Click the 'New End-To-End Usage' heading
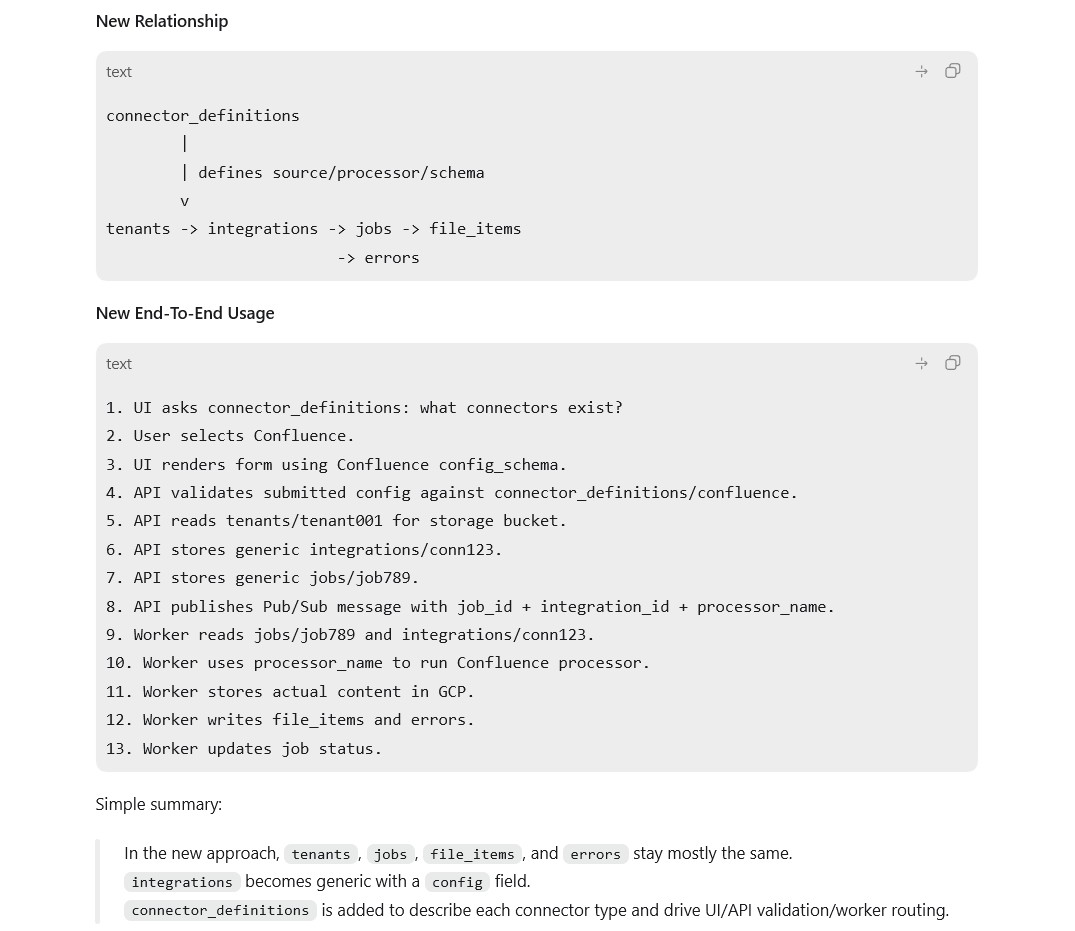Viewport: 1075px width, 931px height. (185, 313)
